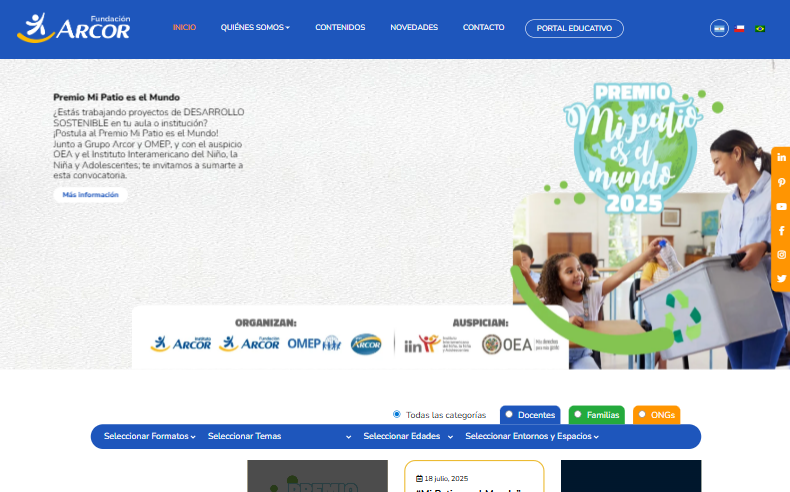Open the Contacto menu item
Screen dimensions: 790x492
coord(484,27)
